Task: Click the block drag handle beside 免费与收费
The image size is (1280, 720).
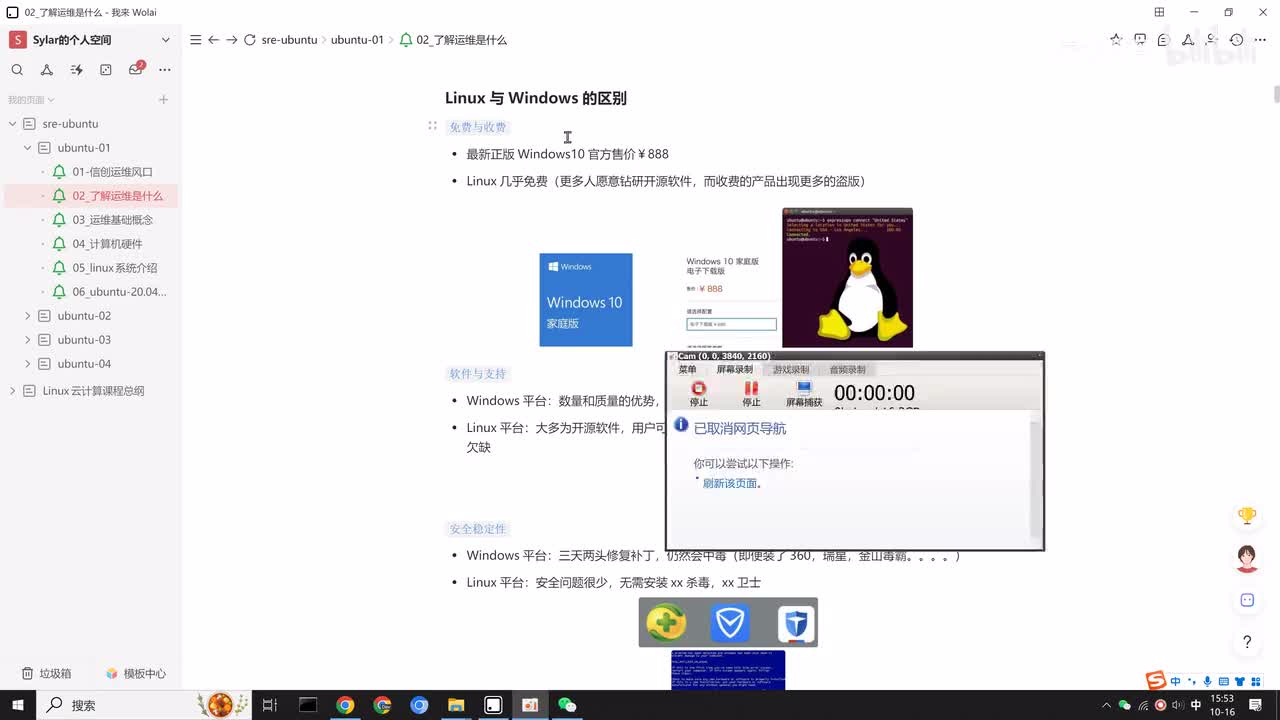Action: point(432,126)
